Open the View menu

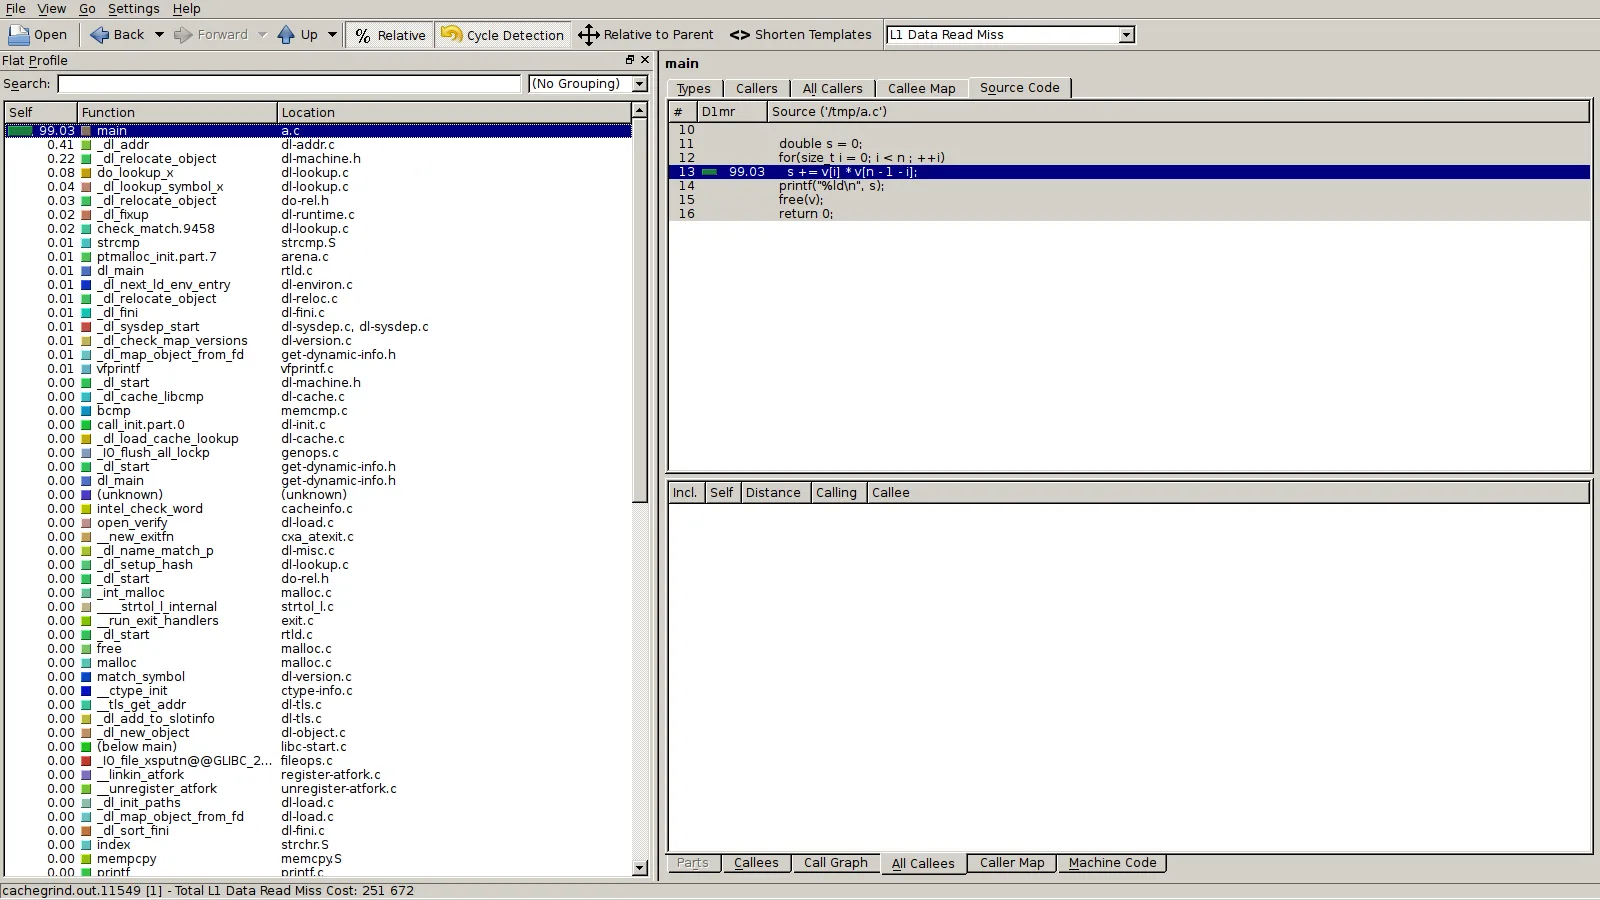(x=52, y=9)
